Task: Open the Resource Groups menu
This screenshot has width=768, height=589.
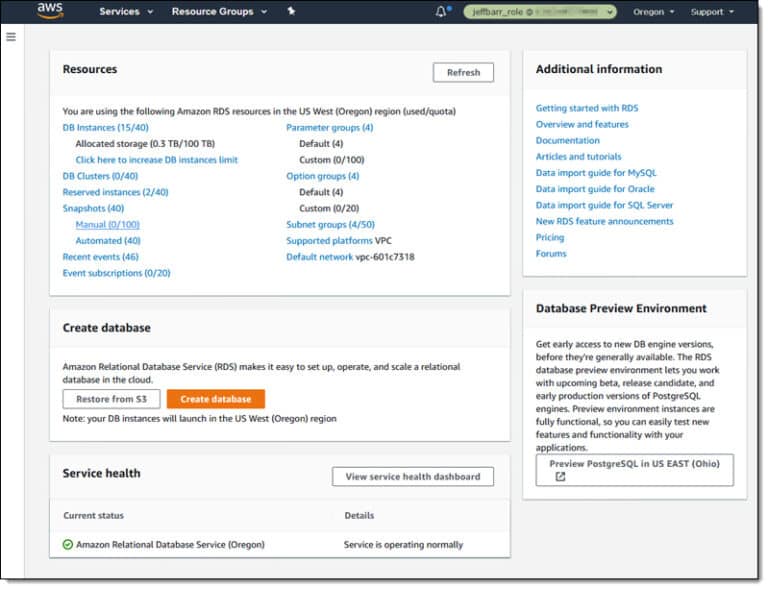Action: point(219,11)
